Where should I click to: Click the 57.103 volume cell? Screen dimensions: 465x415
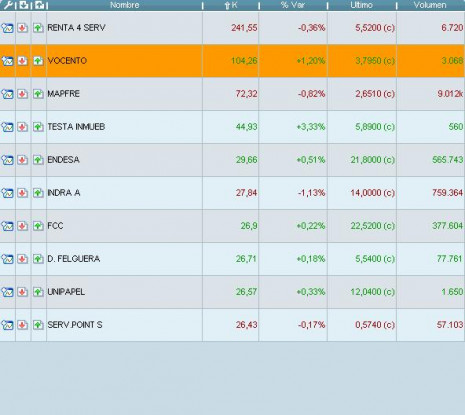pos(450,325)
